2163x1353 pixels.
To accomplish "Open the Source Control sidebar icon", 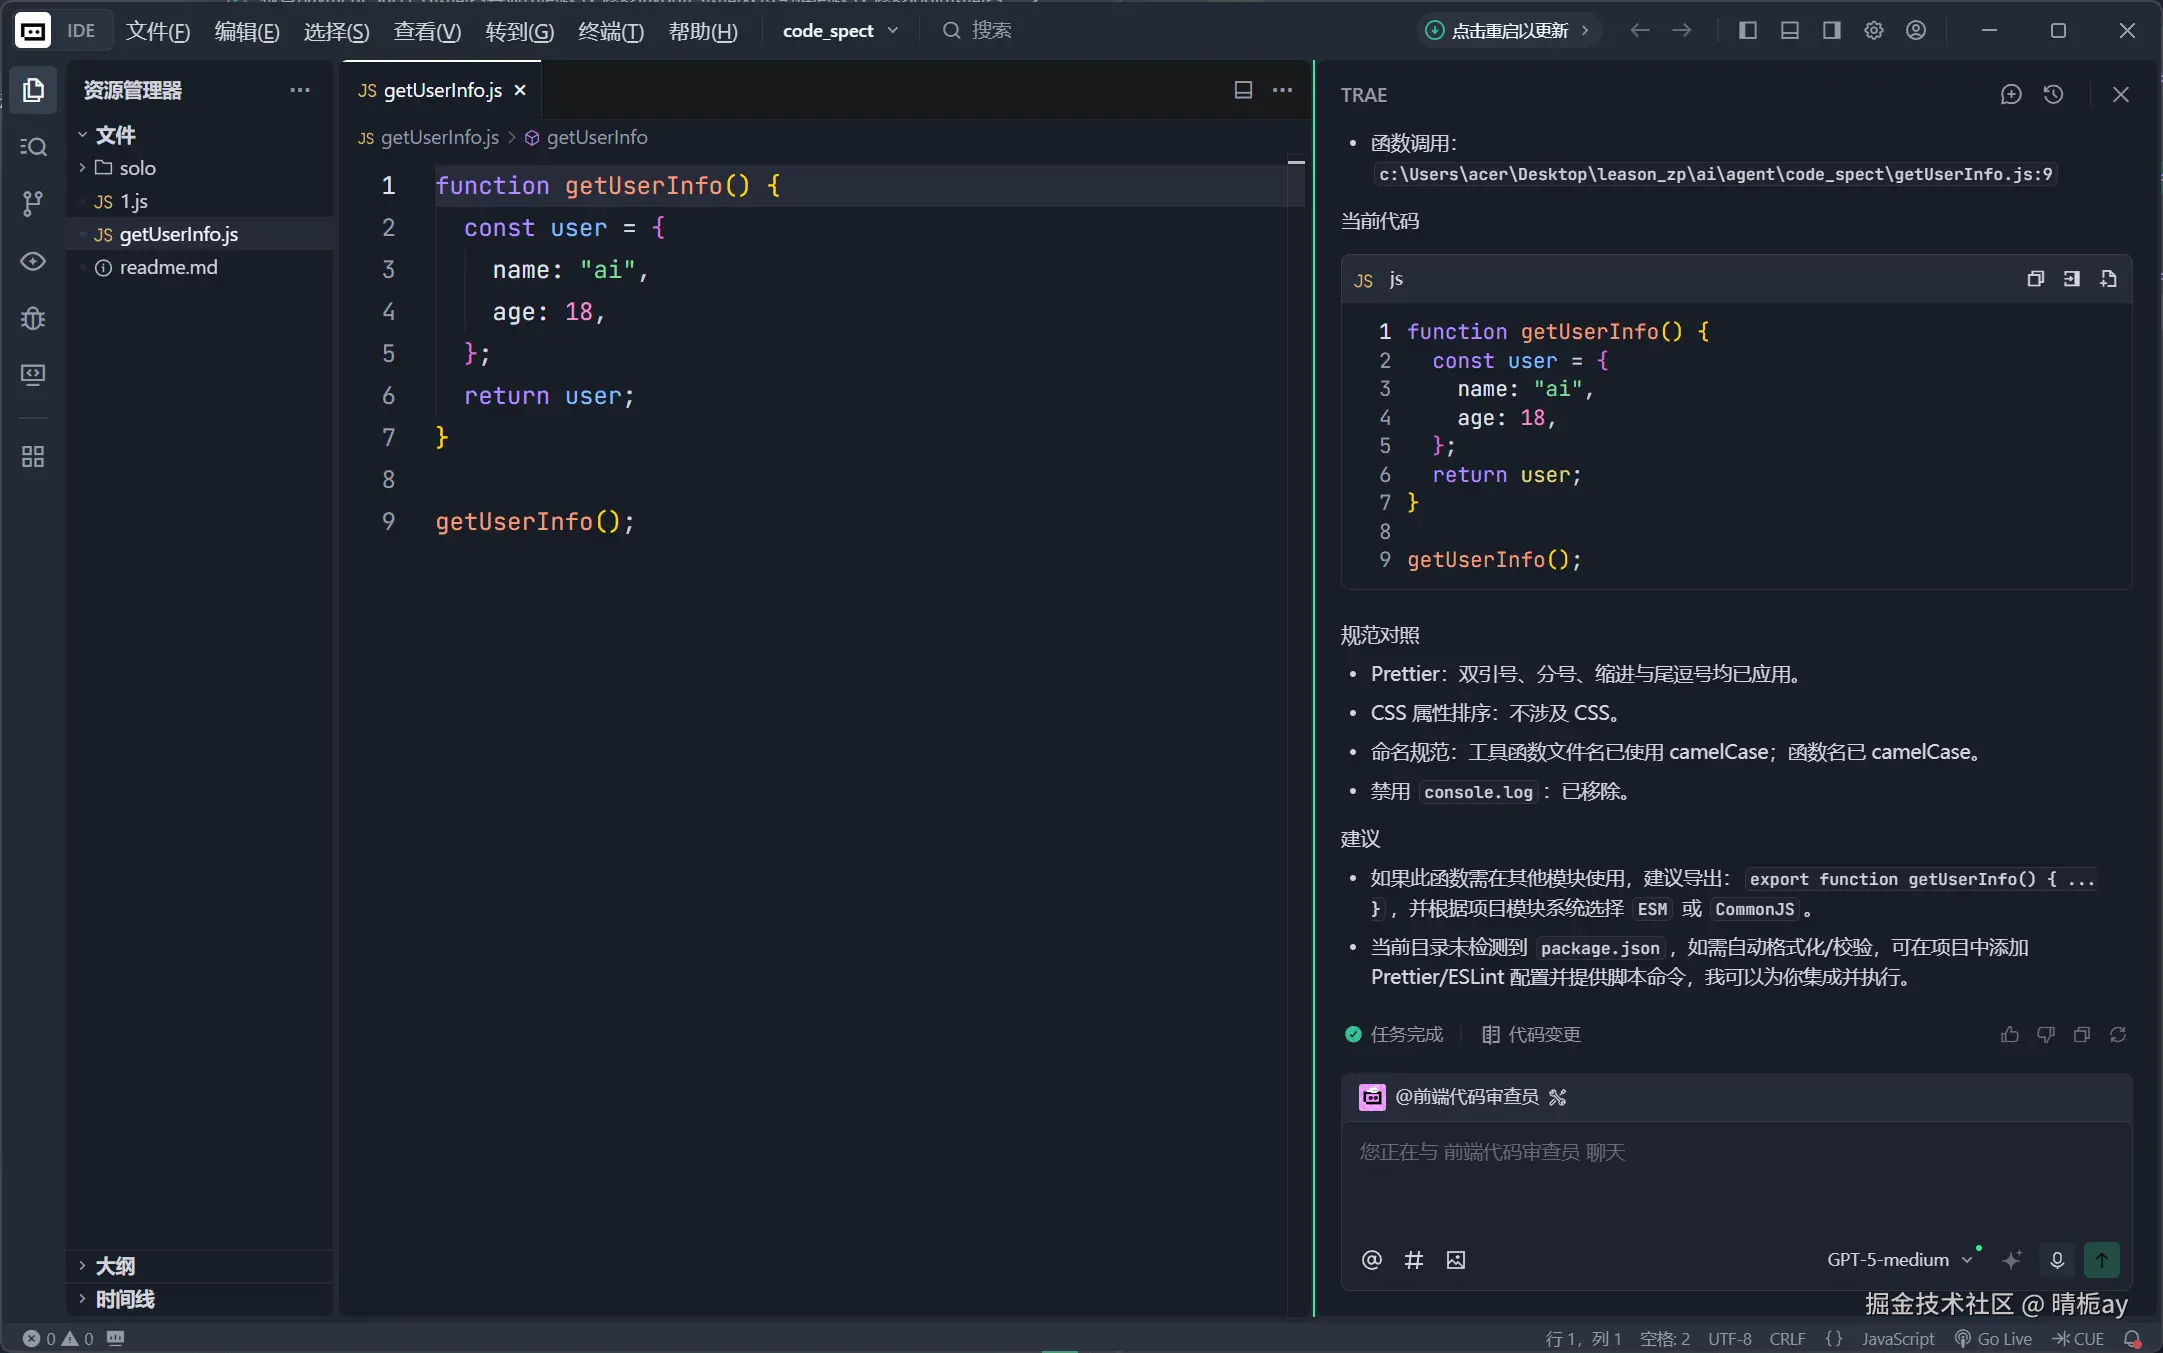I will pyautogui.click(x=32, y=204).
